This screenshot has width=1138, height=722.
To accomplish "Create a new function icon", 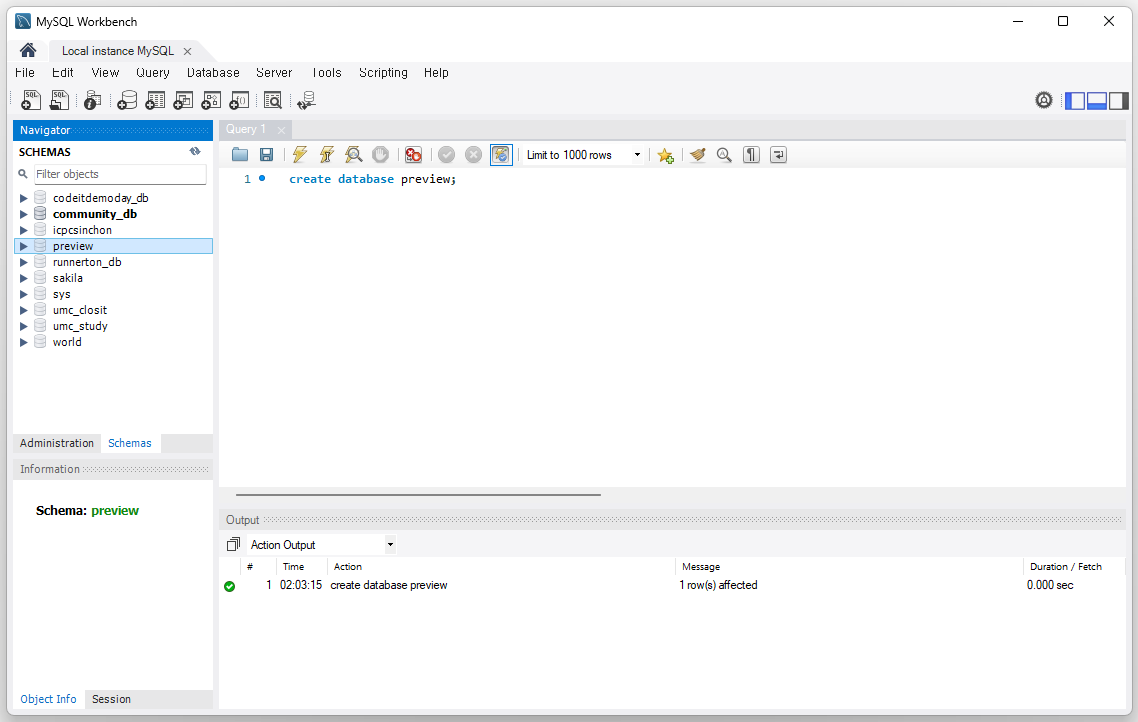I will click(240, 100).
